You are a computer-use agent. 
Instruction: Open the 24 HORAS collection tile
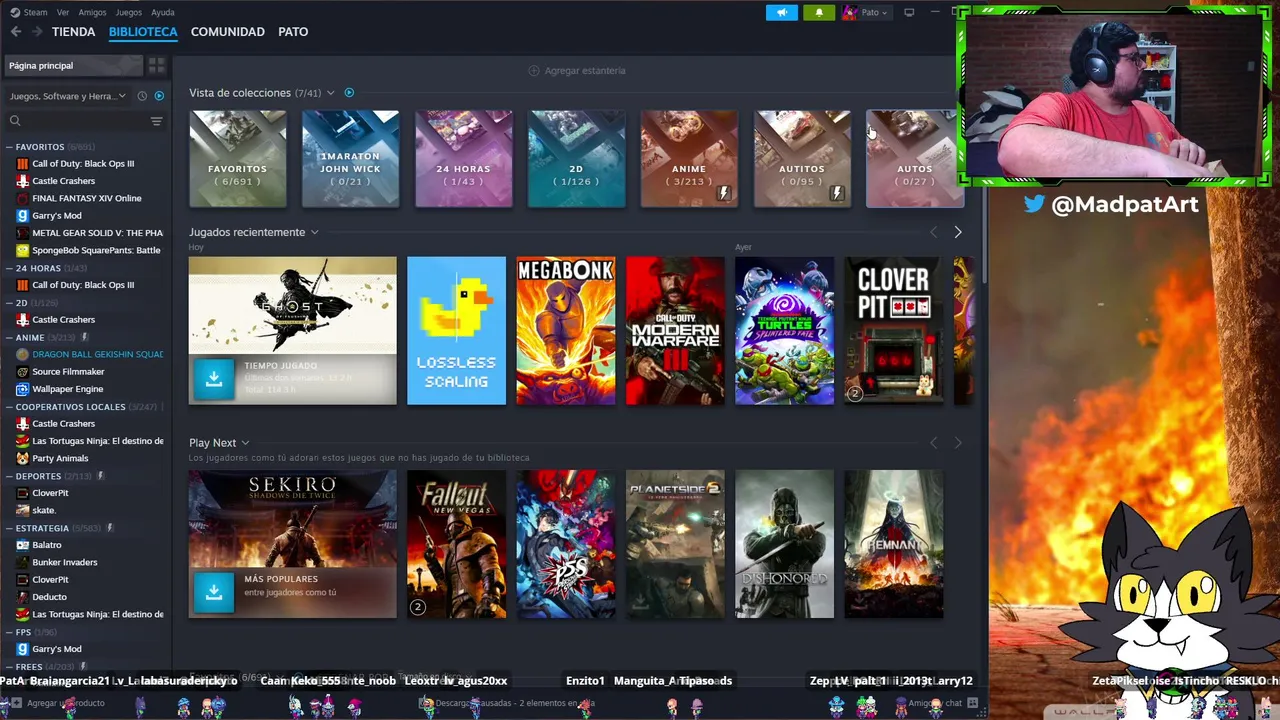464,159
